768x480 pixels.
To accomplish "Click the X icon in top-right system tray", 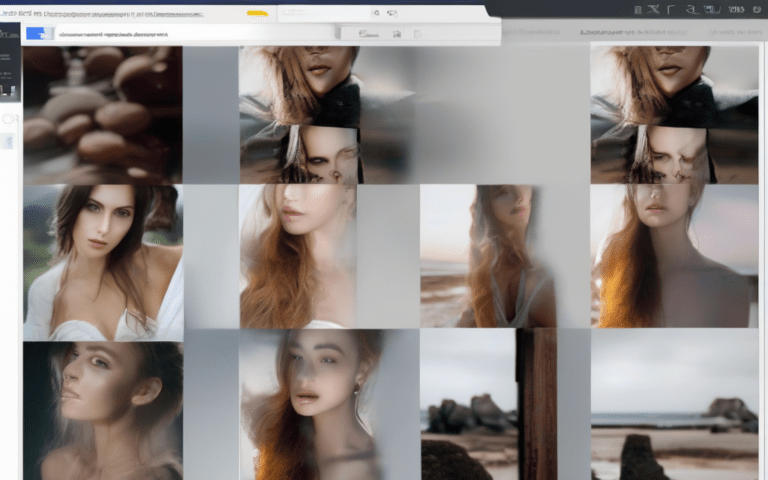I will (x=653, y=9).
